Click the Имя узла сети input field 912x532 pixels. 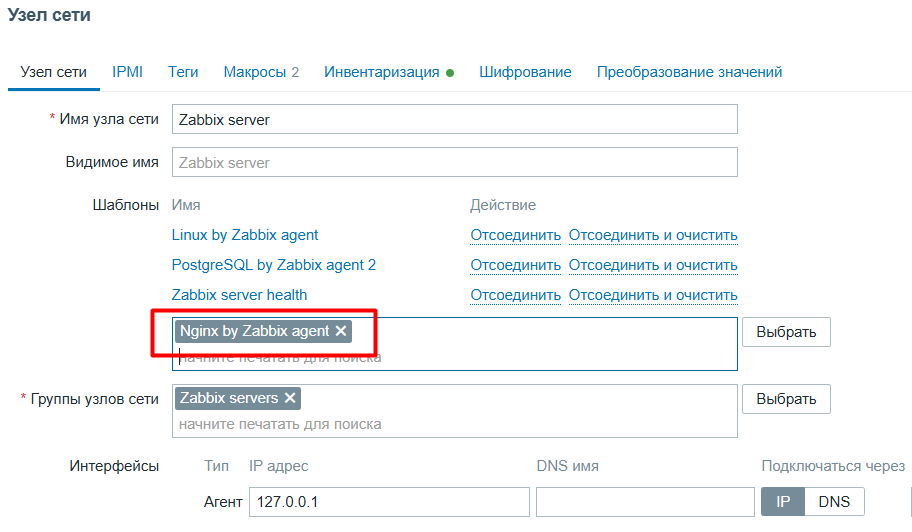pos(455,119)
